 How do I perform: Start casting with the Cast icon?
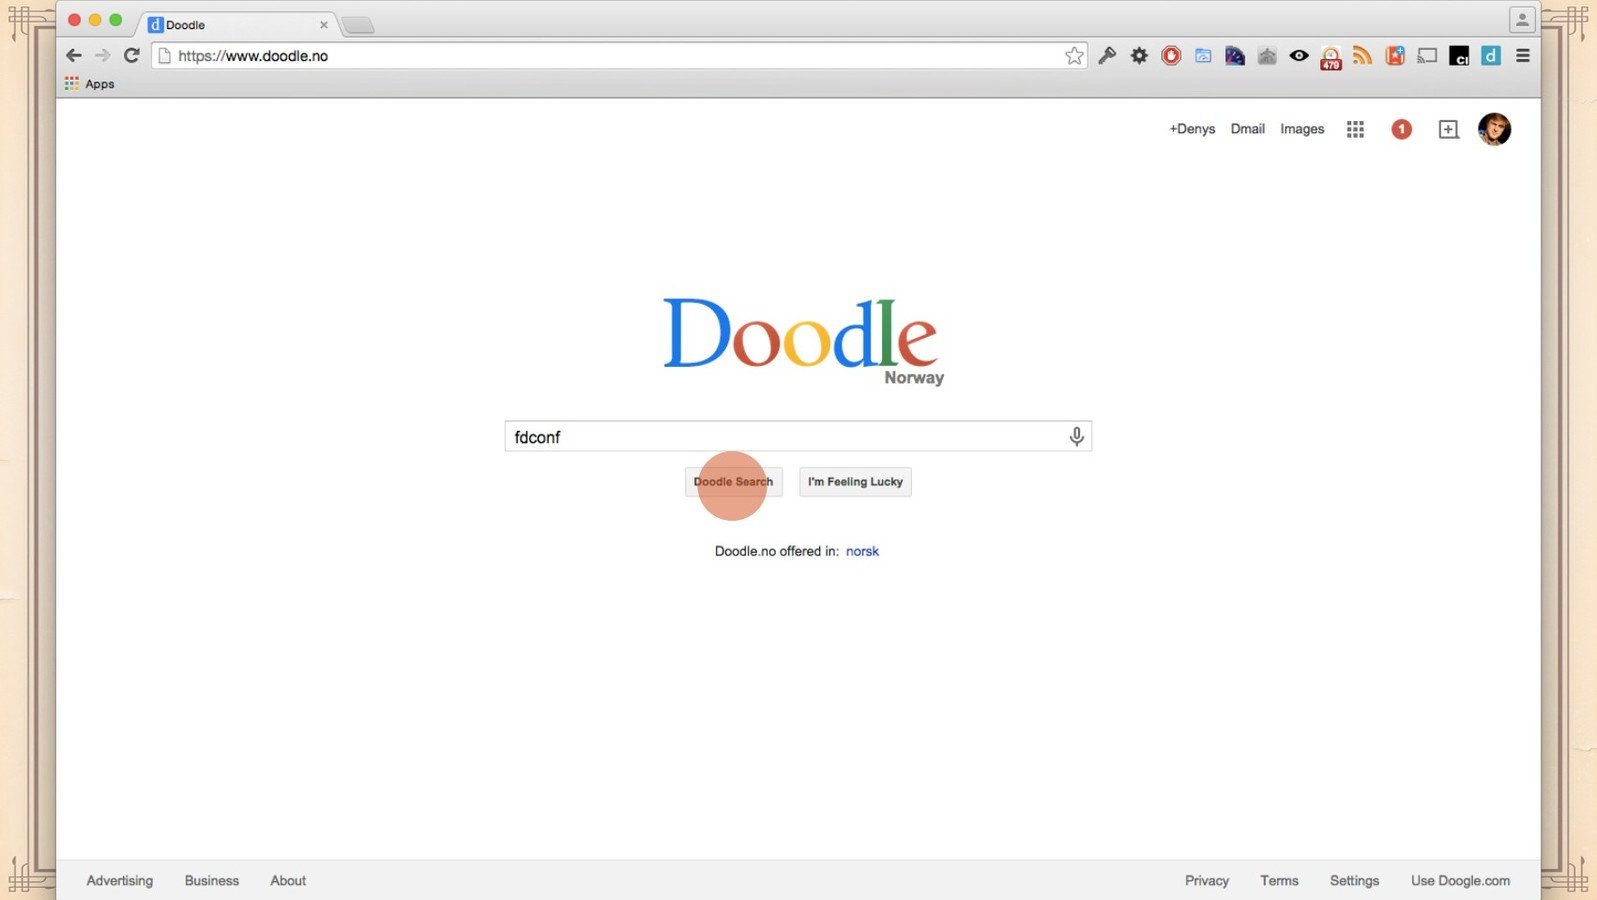(x=1427, y=56)
